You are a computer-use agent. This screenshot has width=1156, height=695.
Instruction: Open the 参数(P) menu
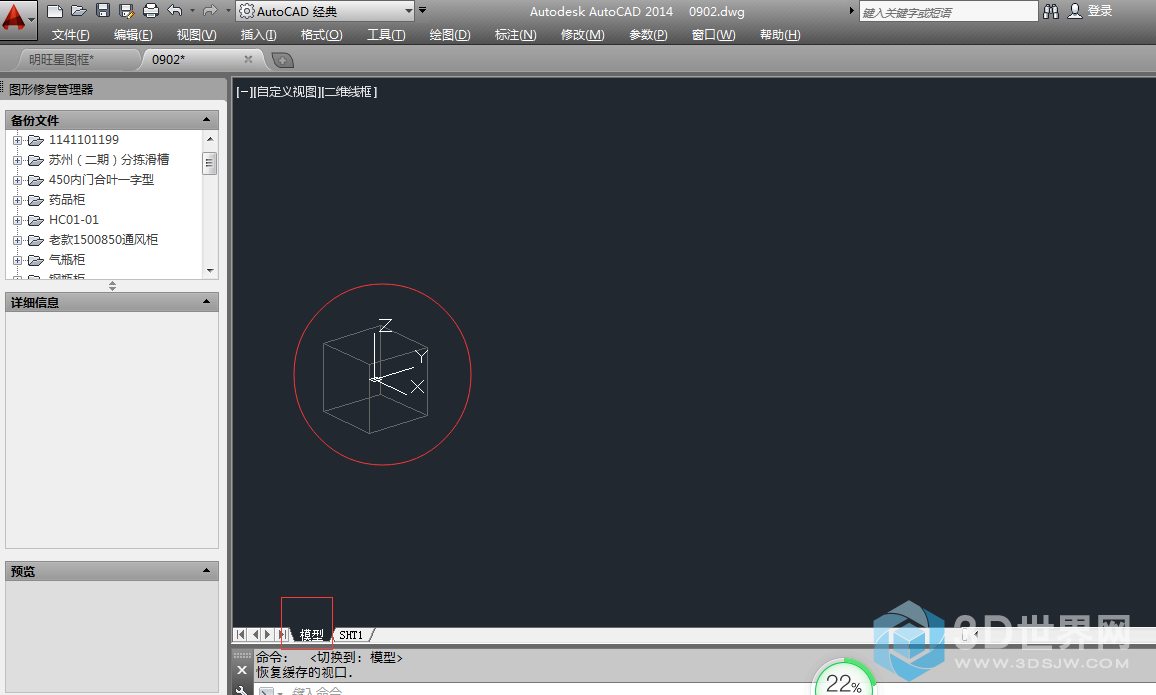pos(648,35)
